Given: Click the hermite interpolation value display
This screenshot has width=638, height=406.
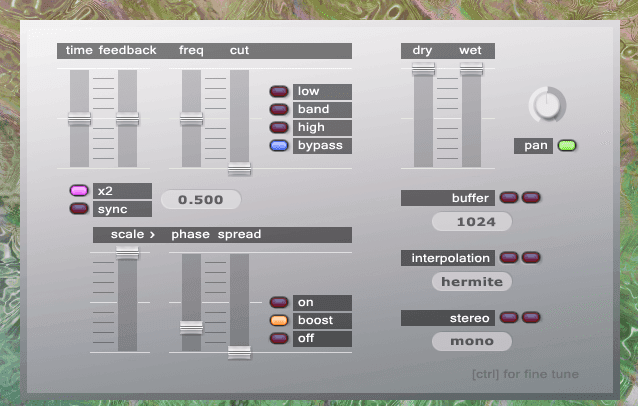Looking at the screenshot, I should (x=472, y=282).
